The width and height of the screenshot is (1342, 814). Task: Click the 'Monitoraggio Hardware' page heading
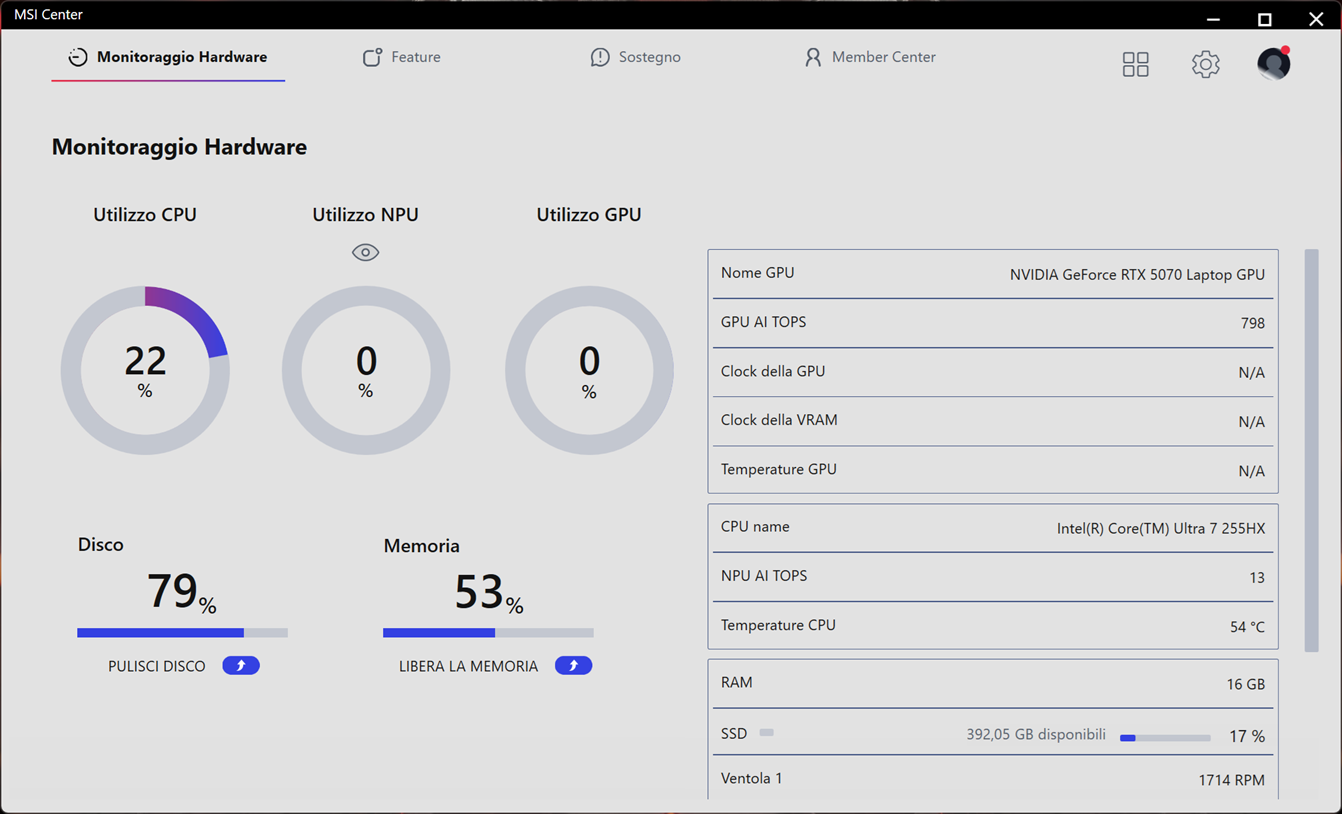click(179, 147)
